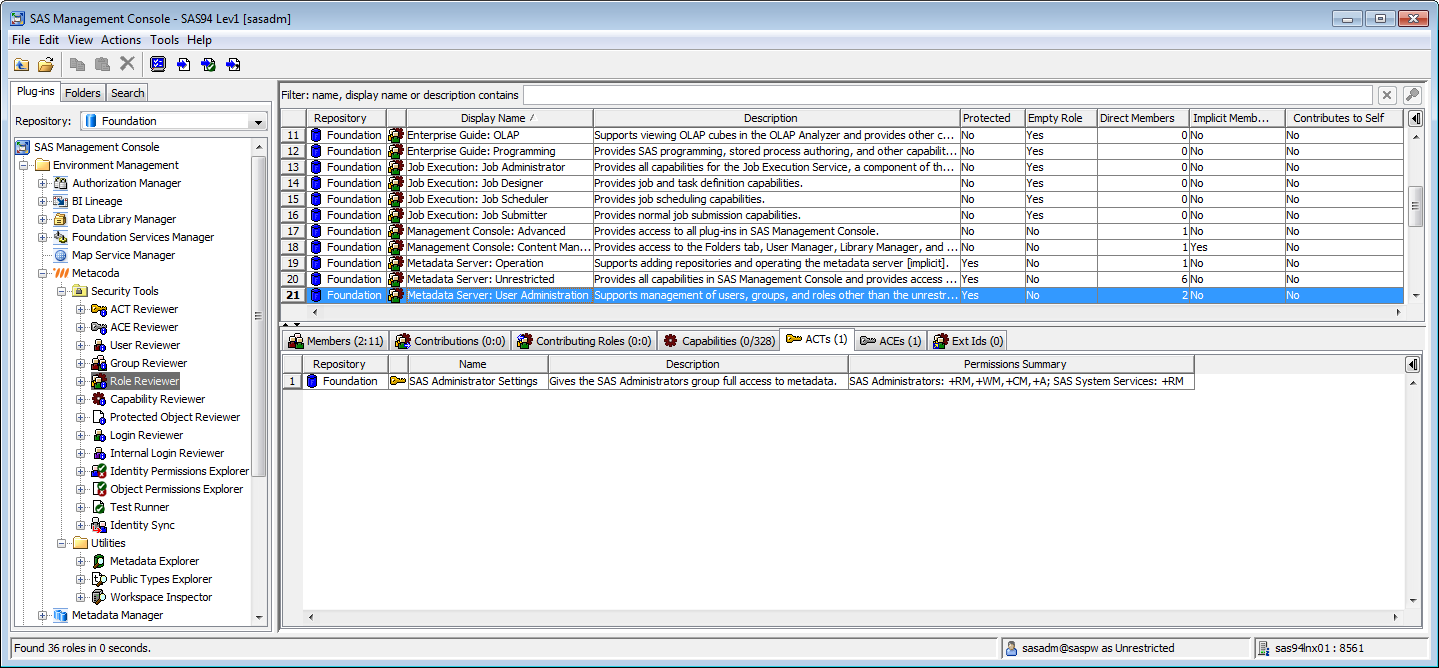
Task: Collapse the Environment Management node
Action: [x=24, y=165]
